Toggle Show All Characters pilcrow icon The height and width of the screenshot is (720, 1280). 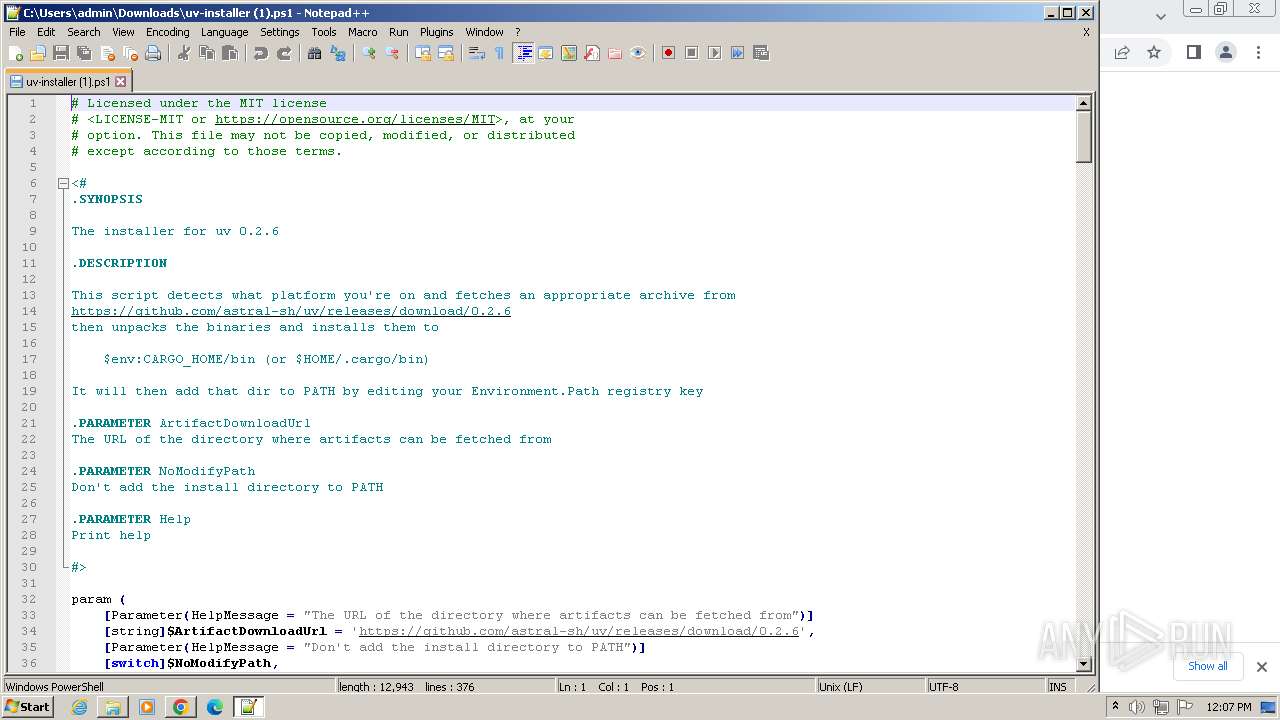pos(500,53)
